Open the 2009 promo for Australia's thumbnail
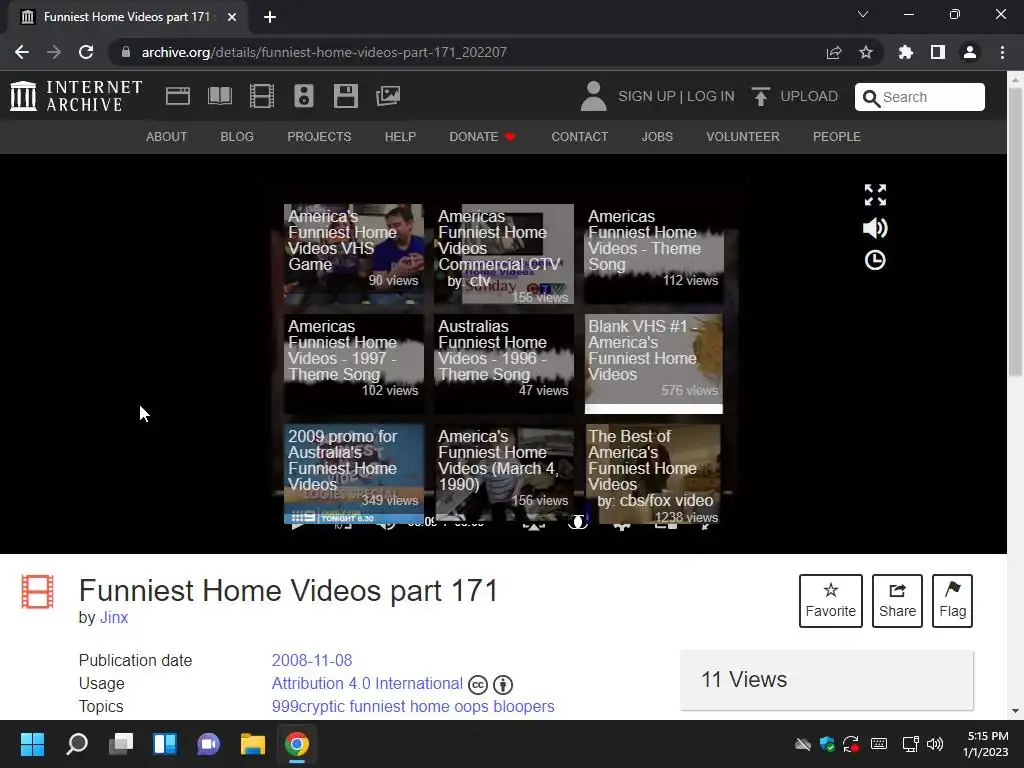1024x768 pixels. [354, 473]
